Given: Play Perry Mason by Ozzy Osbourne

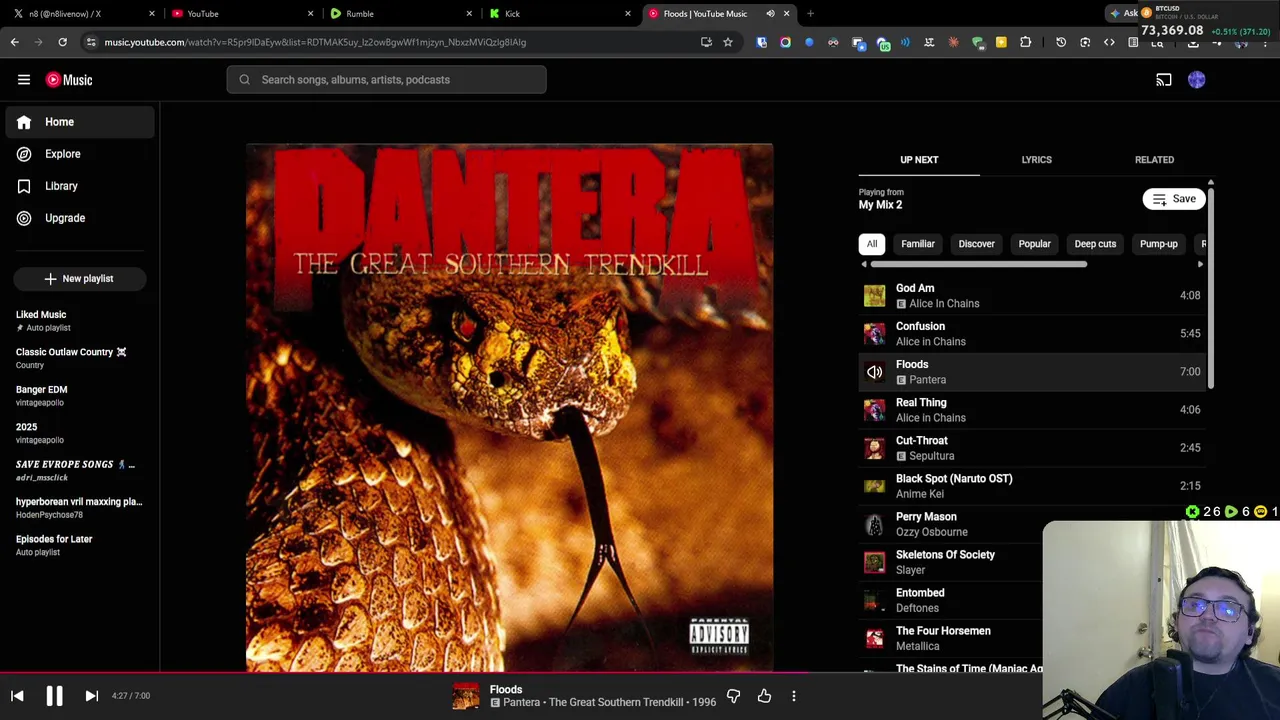Looking at the screenshot, I should pyautogui.click(x=950, y=524).
